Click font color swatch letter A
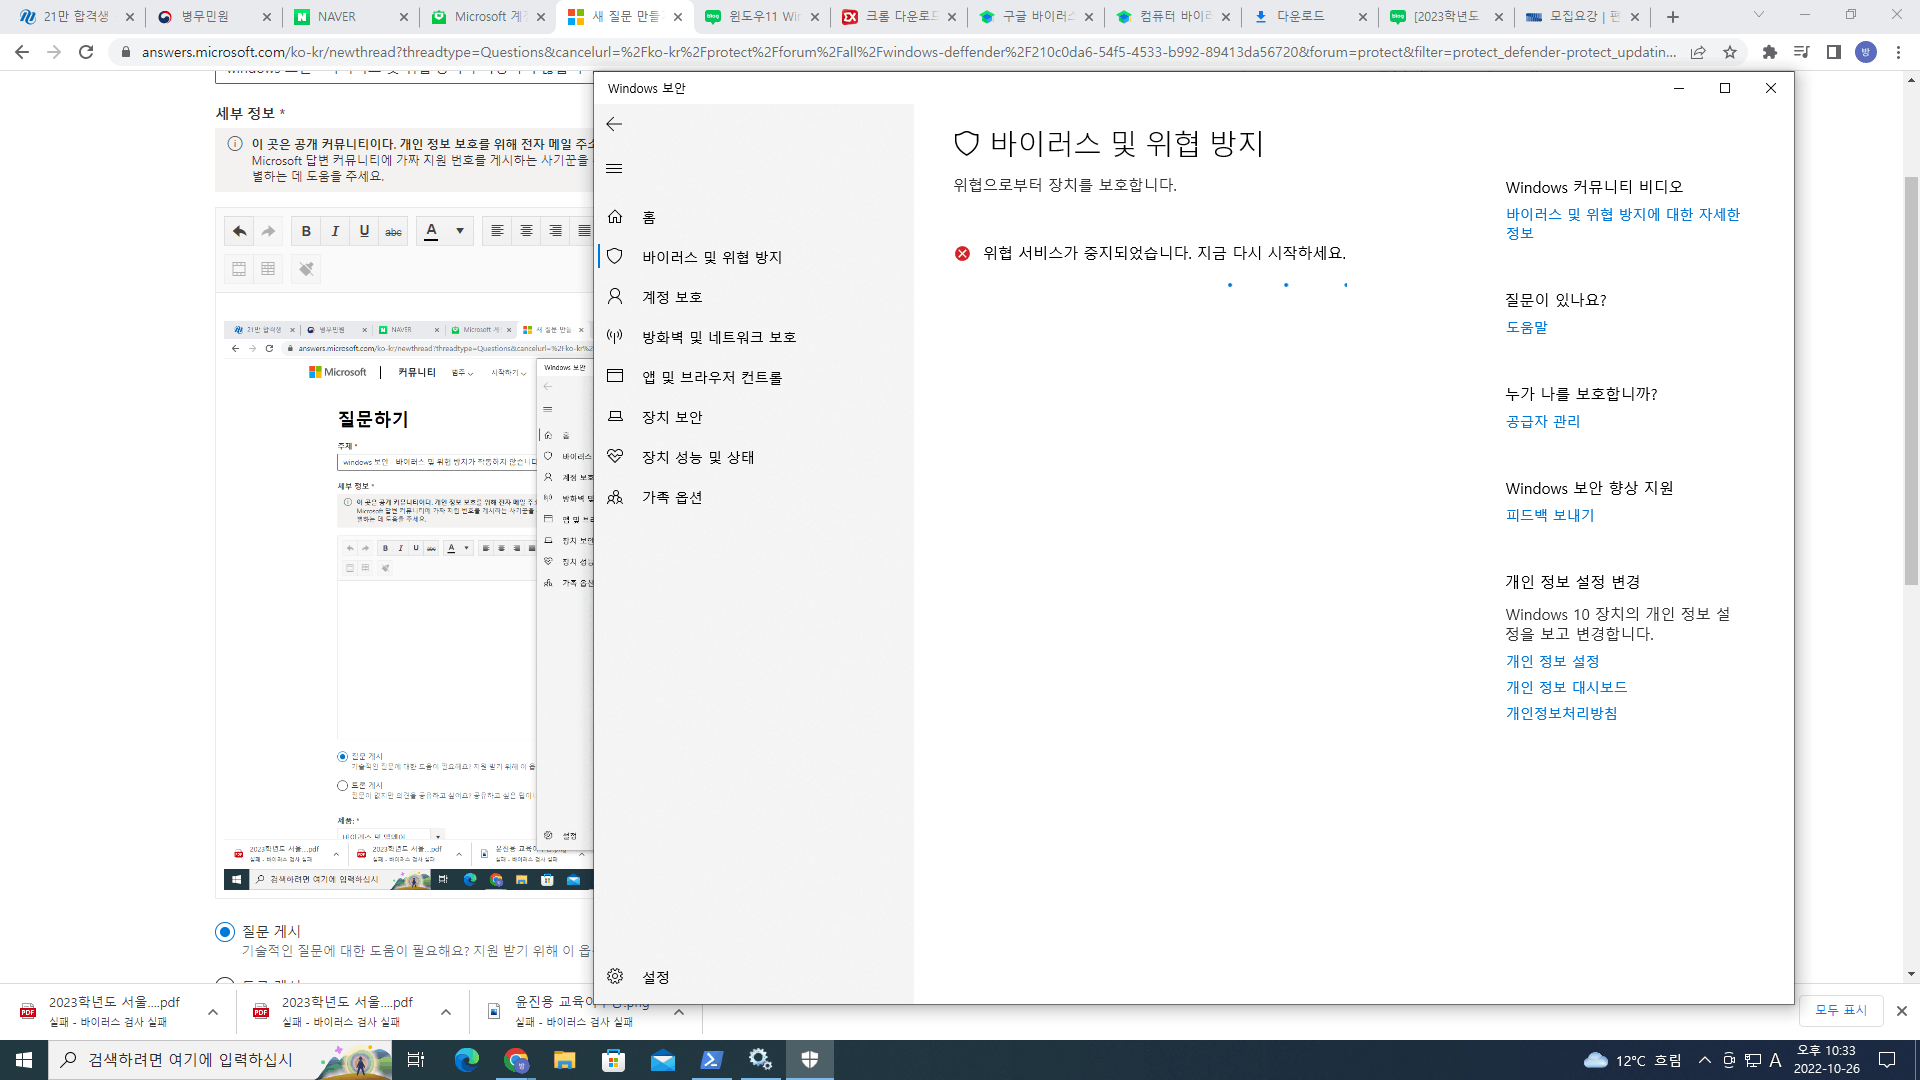This screenshot has height=1080, width=1920. point(431,231)
